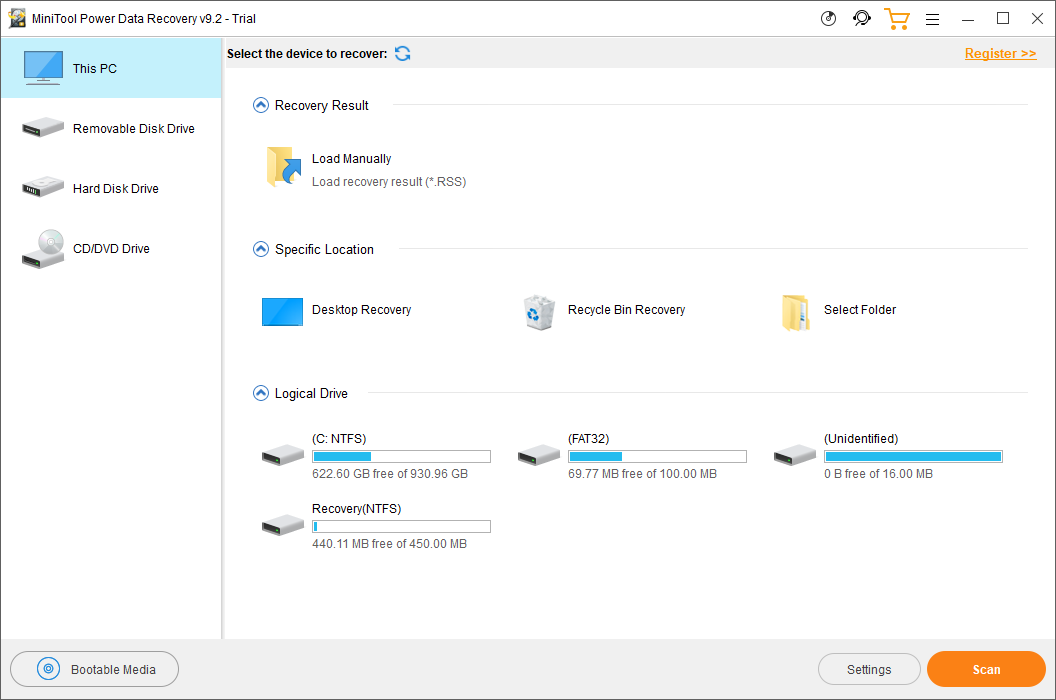Open the Settings button

(869, 669)
